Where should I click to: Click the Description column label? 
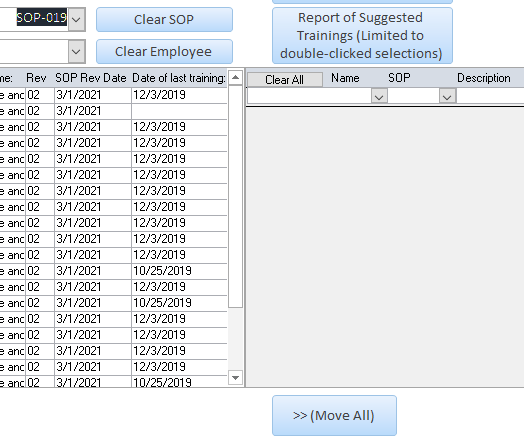tap(484, 78)
